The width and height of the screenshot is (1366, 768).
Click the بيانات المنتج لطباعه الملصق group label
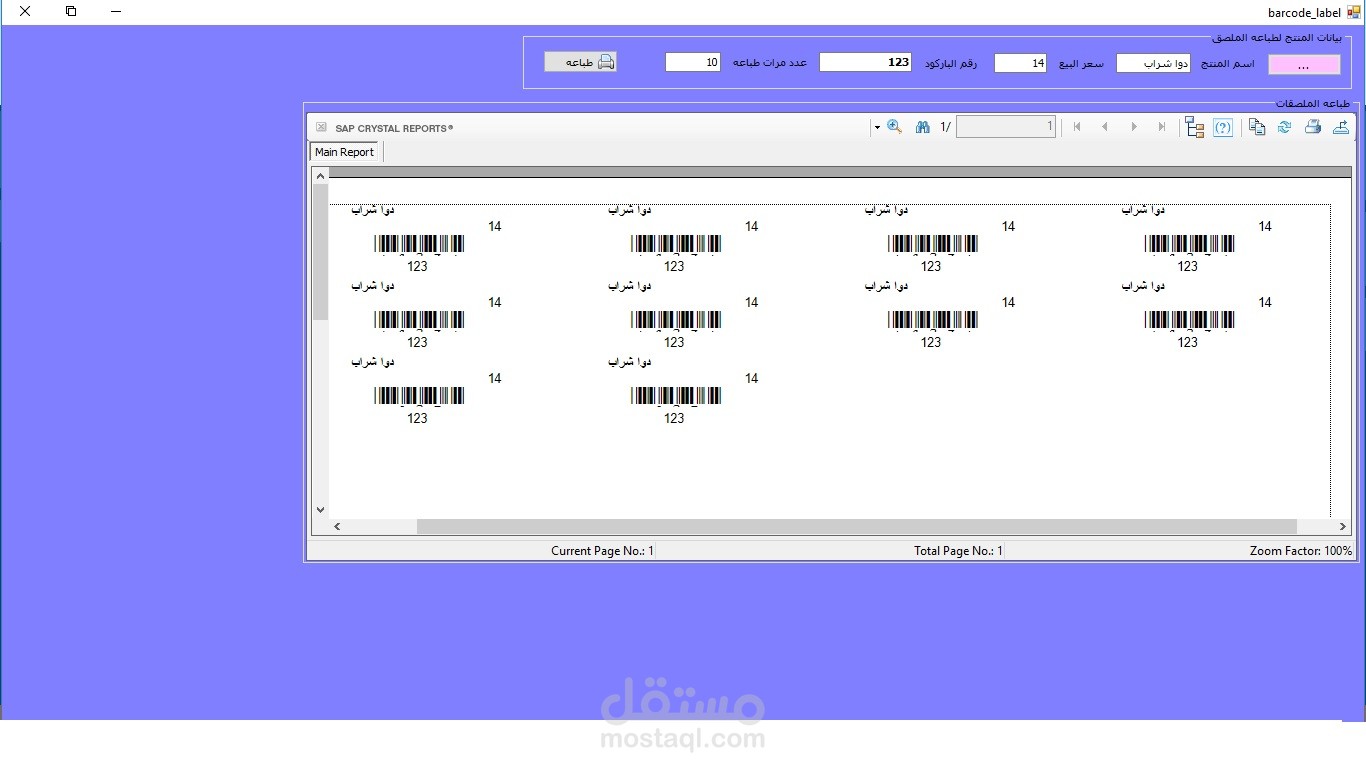[x=1277, y=38]
